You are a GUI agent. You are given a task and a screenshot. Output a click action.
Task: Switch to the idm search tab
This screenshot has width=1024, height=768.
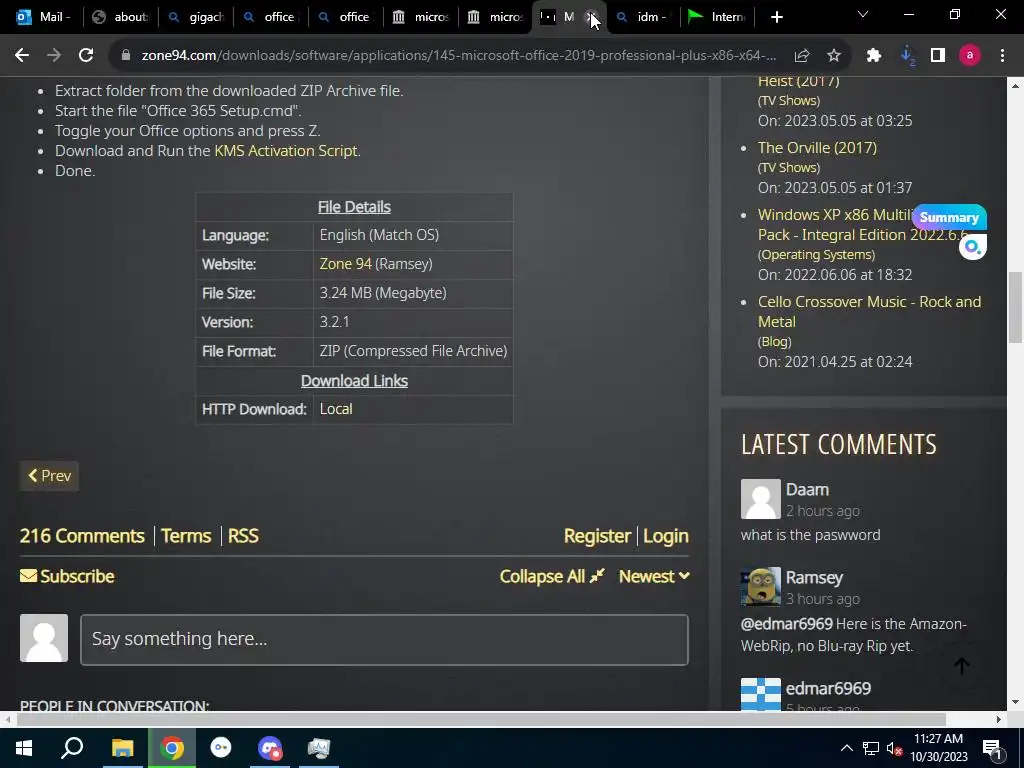coord(643,17)
